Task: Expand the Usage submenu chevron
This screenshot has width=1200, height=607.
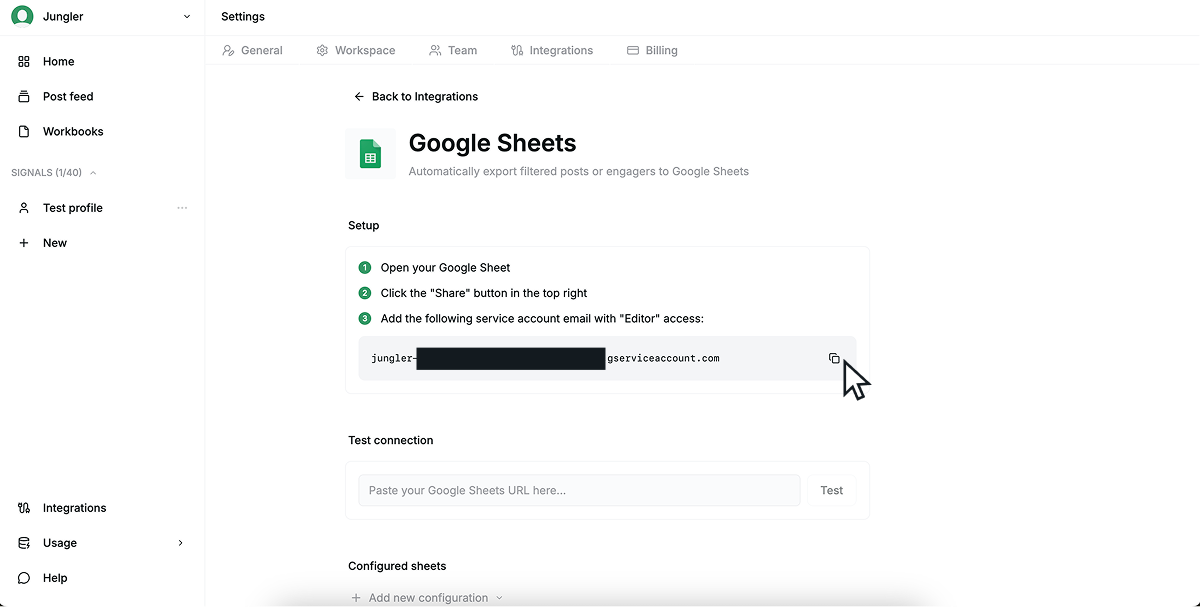Action: pyautogui.click(x=180, y=543)
